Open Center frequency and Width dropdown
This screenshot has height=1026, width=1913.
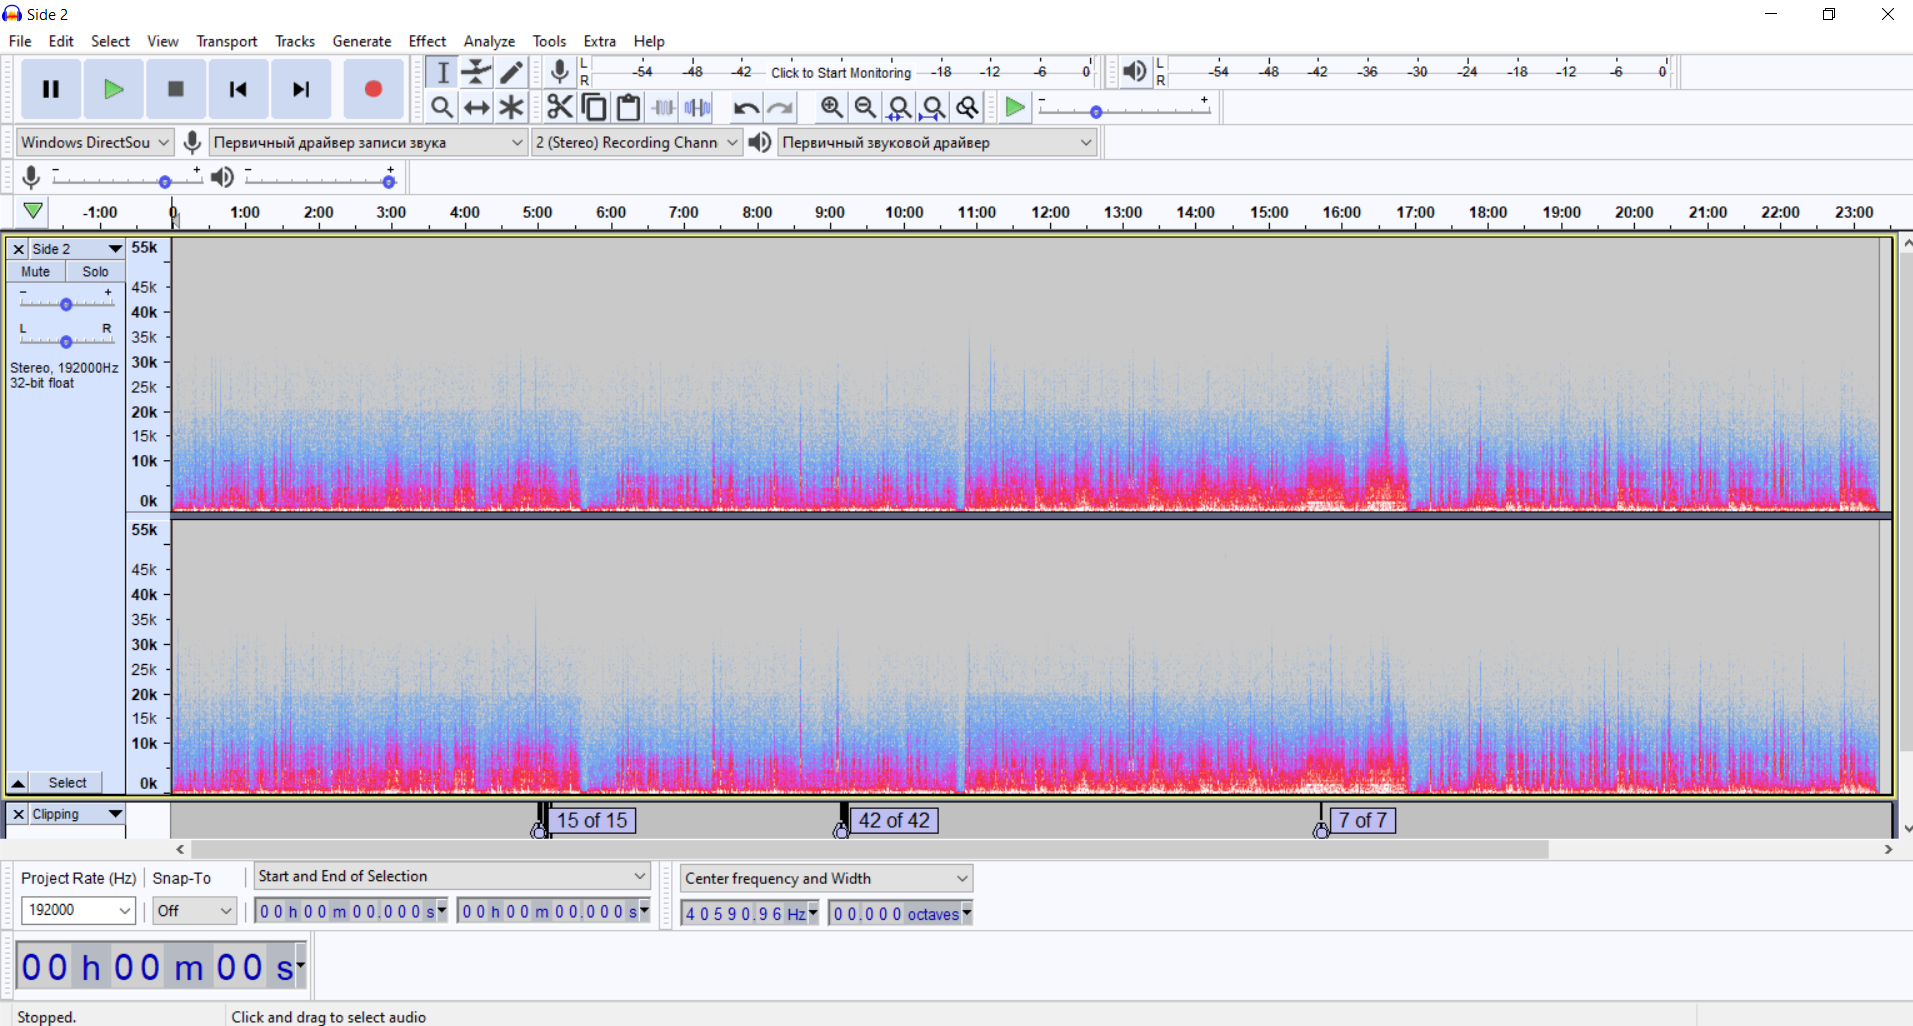(826, 878)
